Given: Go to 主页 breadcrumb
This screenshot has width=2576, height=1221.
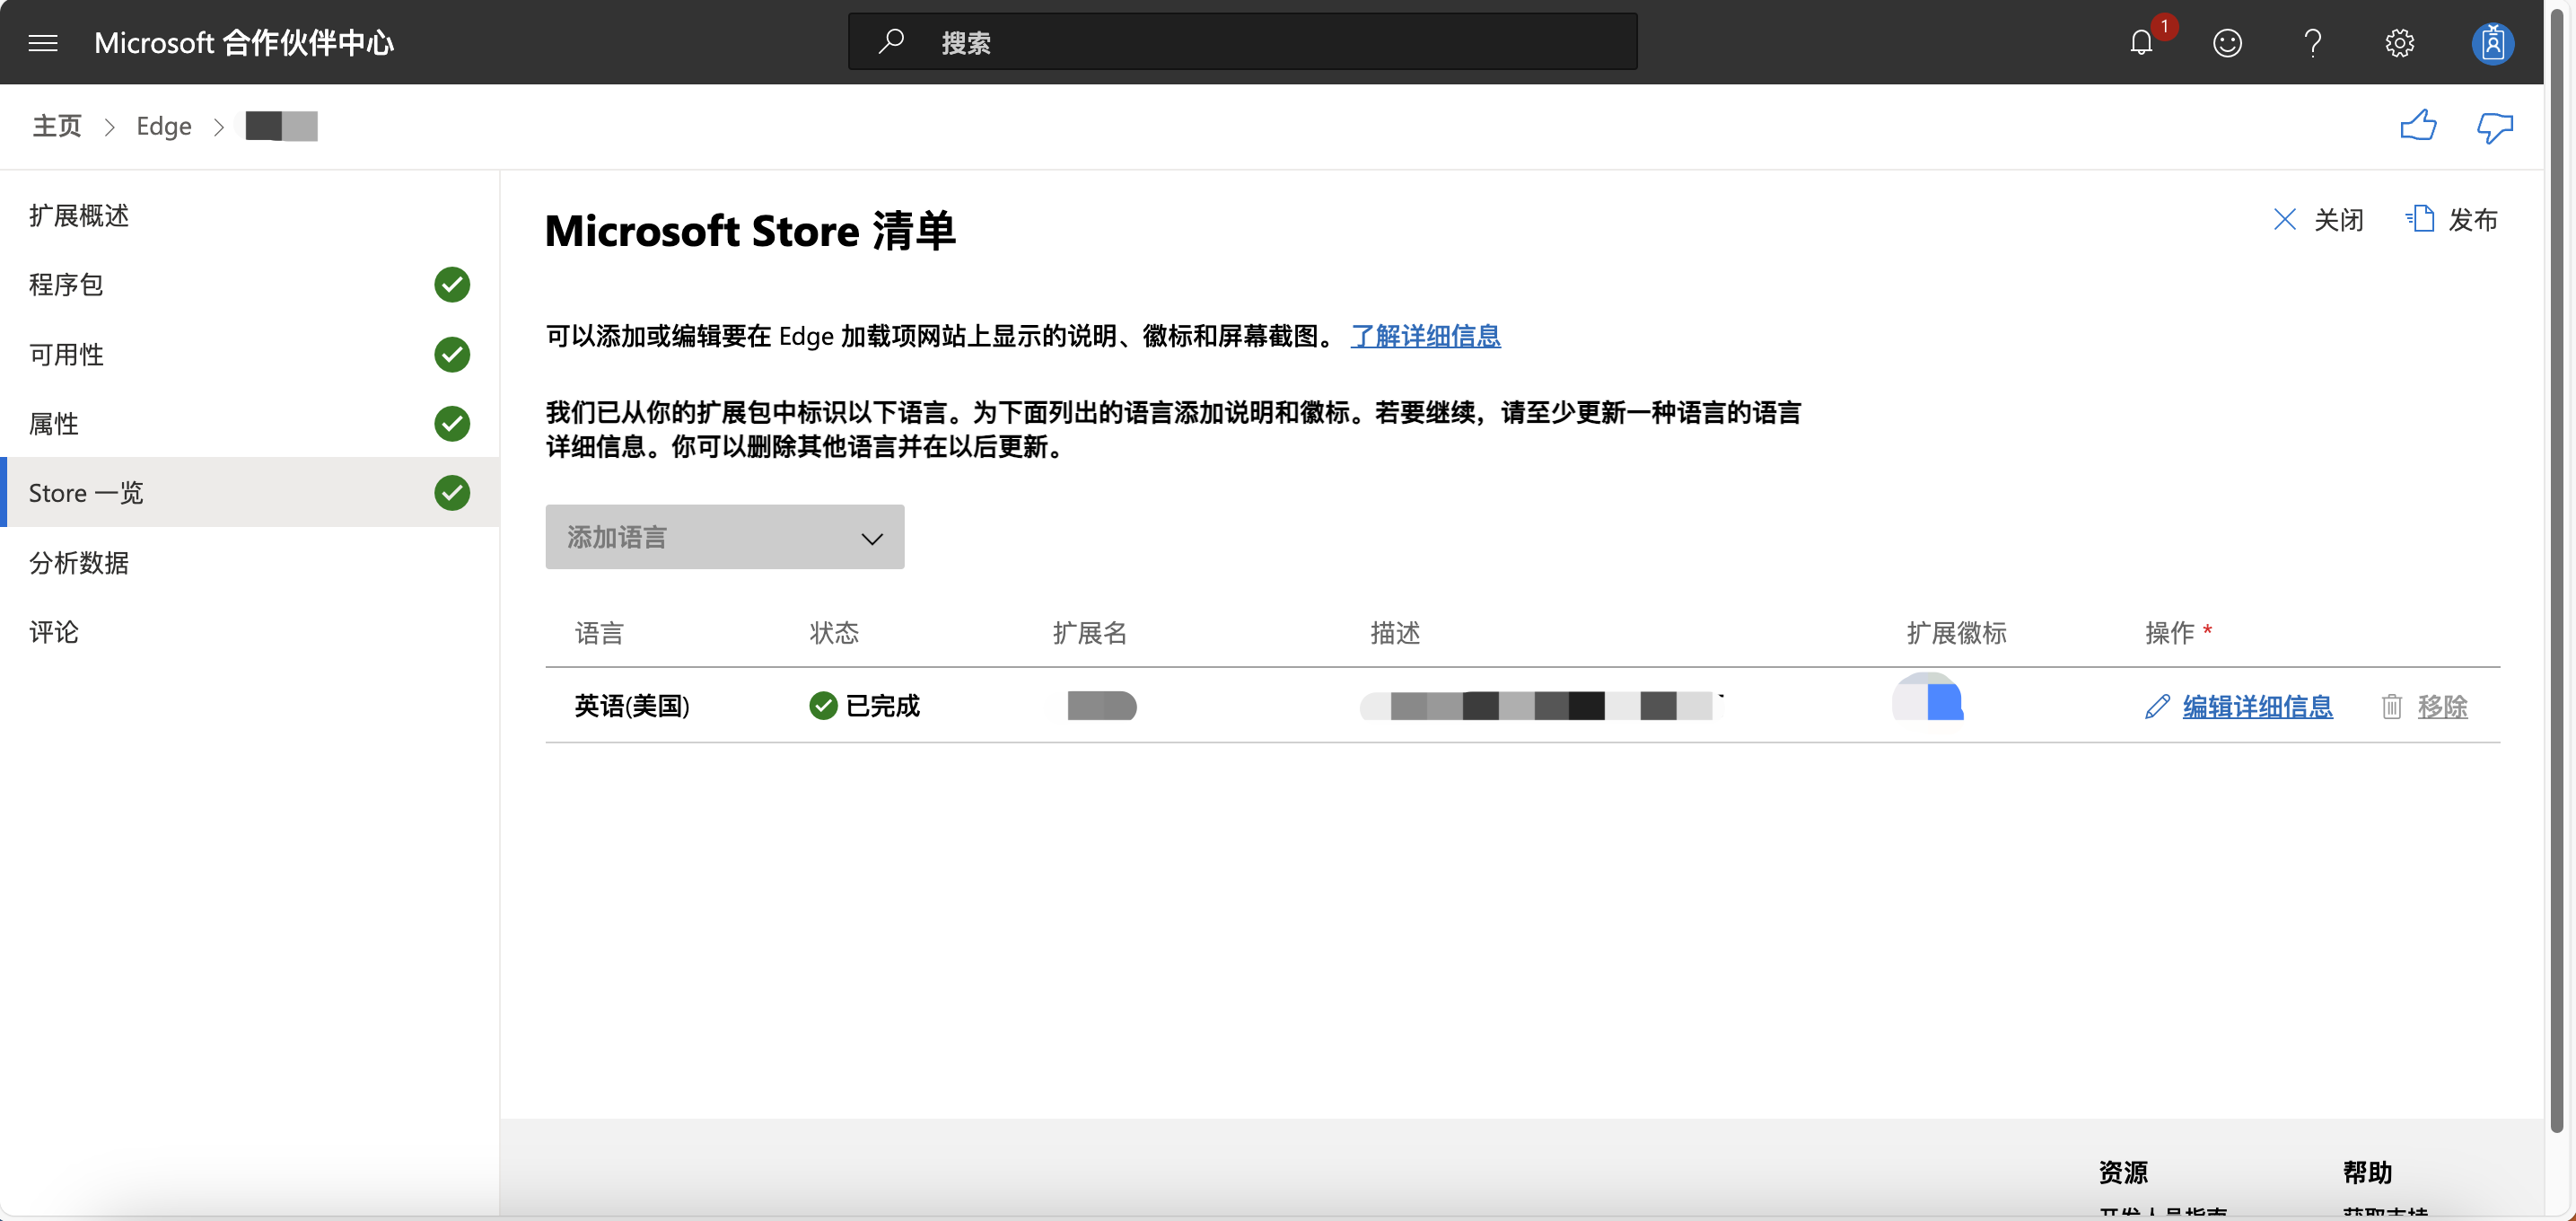Looking at the screenshot, I should point(56,126).
